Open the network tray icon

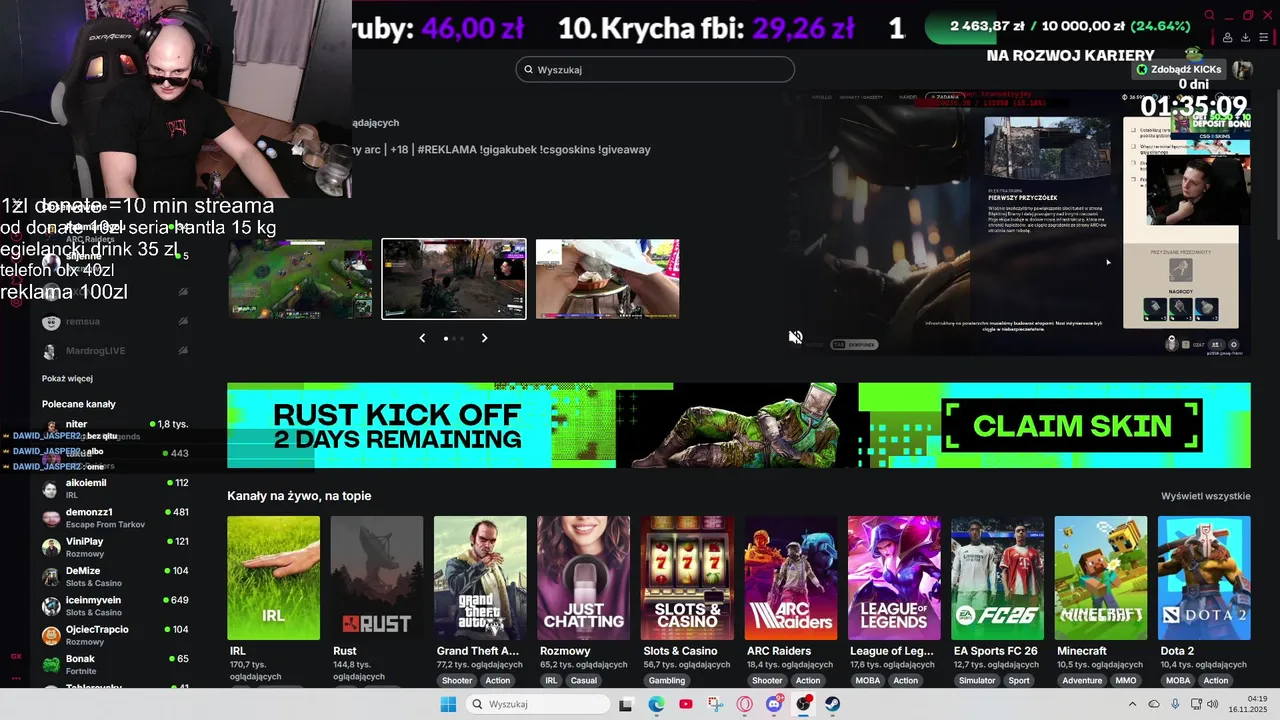tap(1195, 704)
